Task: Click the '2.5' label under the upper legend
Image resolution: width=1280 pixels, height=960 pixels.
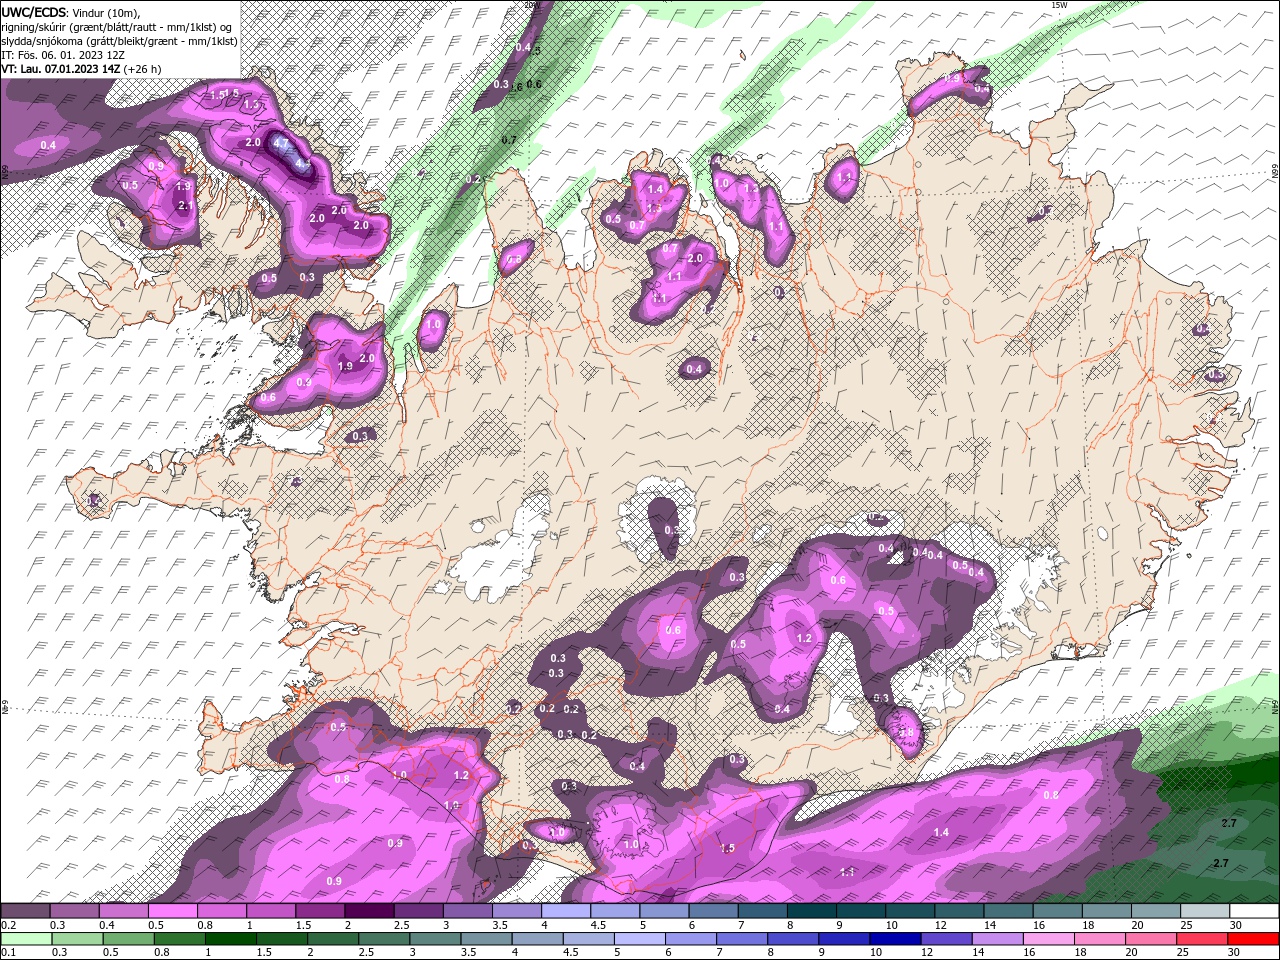Action: click(x=401, y=925)
